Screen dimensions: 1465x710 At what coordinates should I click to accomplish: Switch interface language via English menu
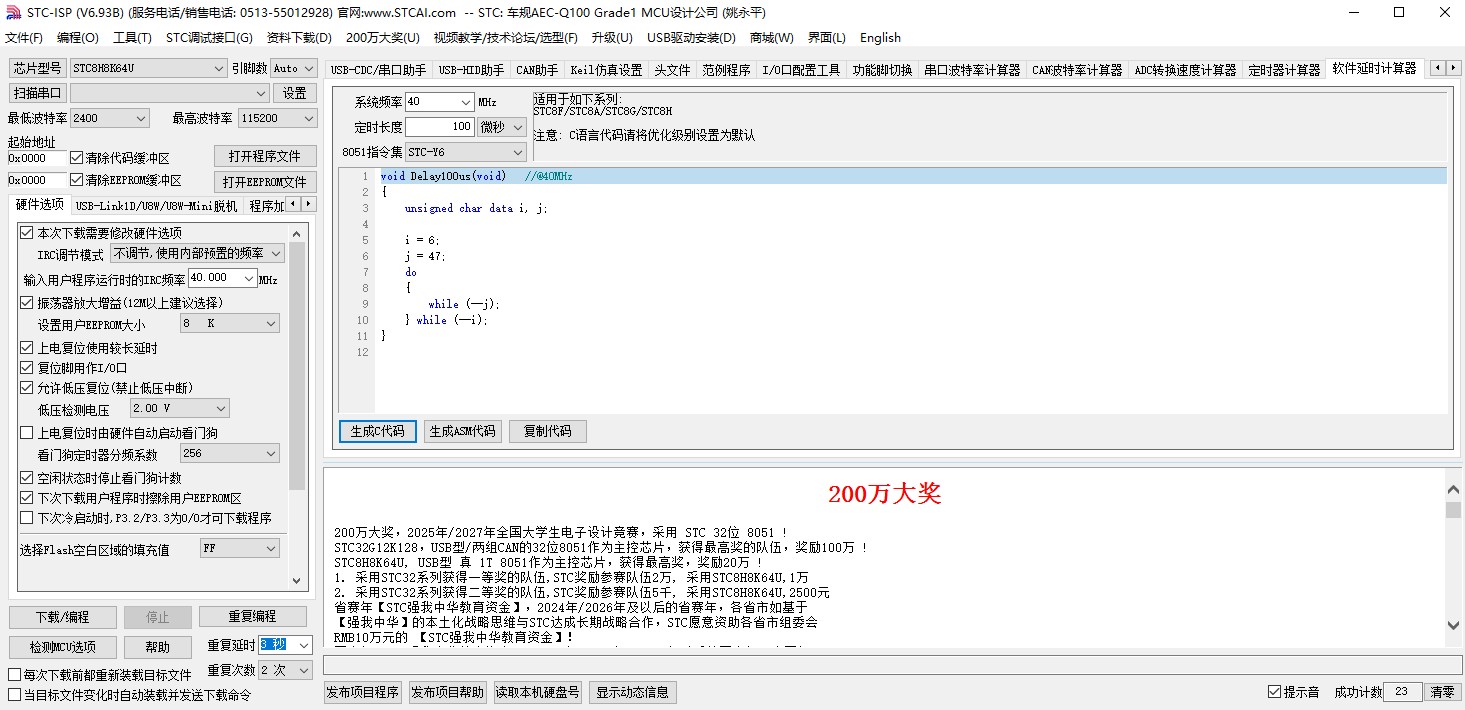880,38
